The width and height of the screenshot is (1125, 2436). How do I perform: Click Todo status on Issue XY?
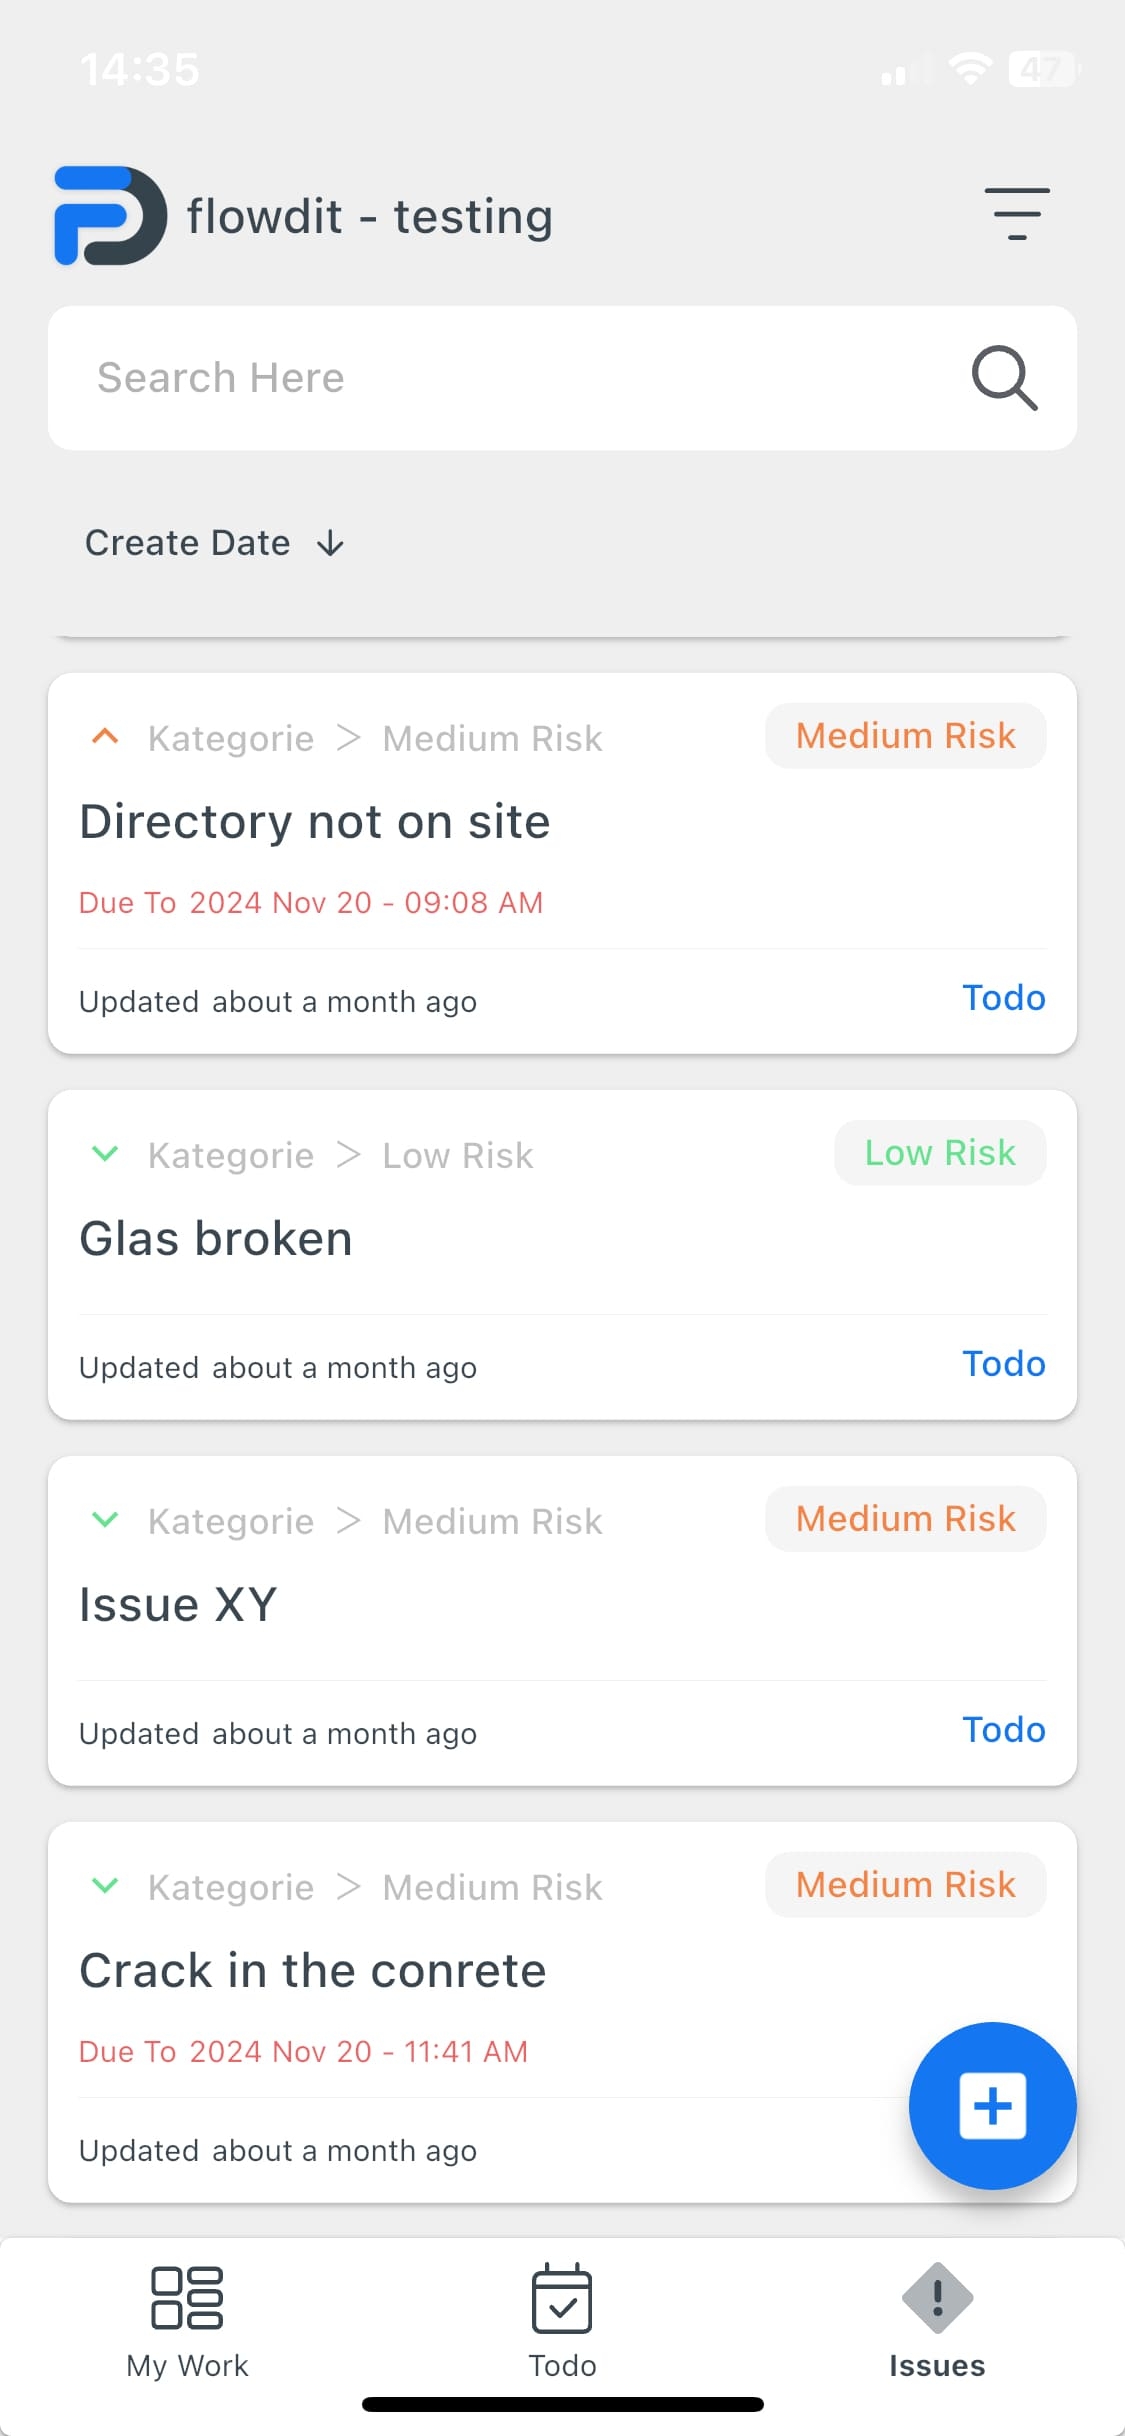1003,1730
